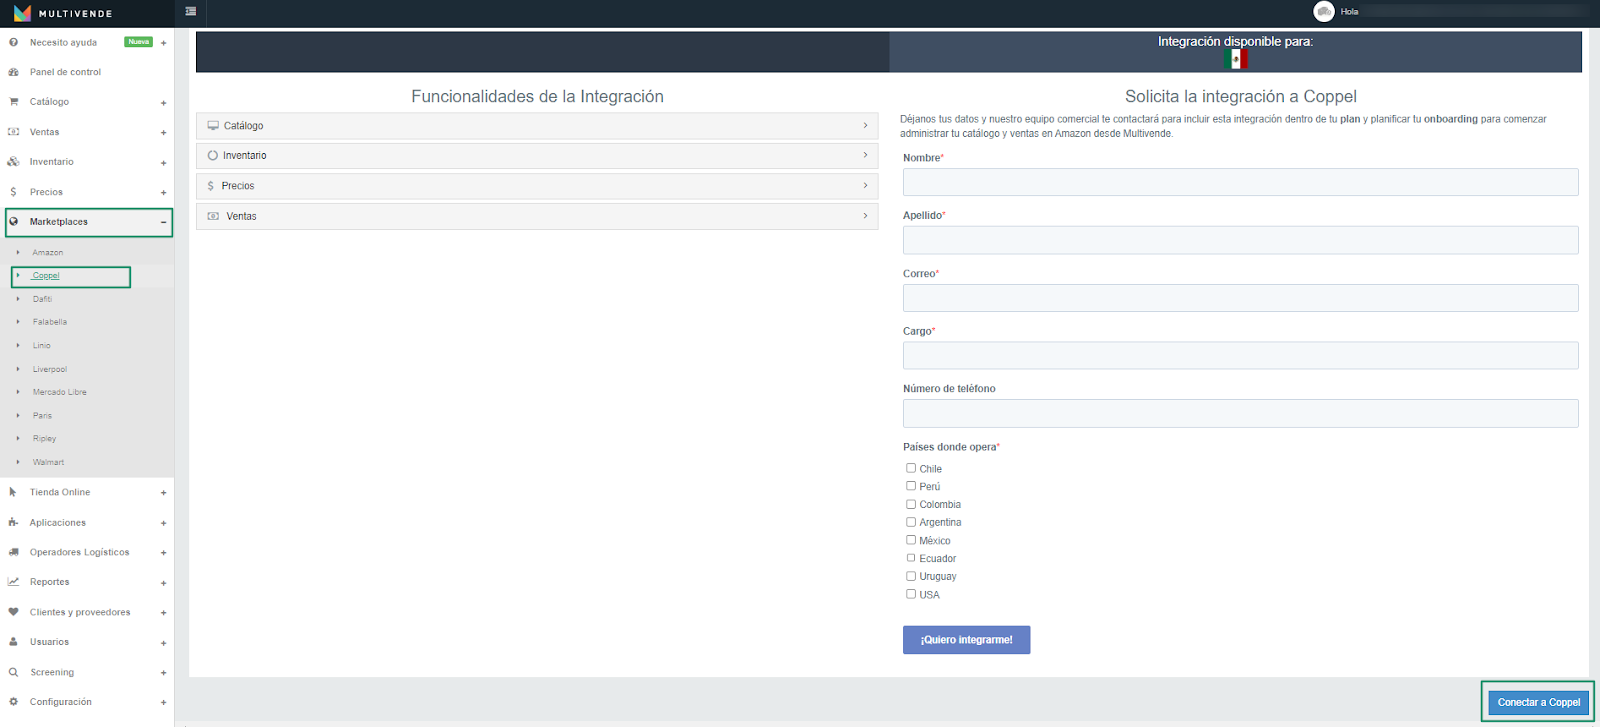Click the Hola greeting text in header
The image size is (1600, 727).
(1349, 12)
